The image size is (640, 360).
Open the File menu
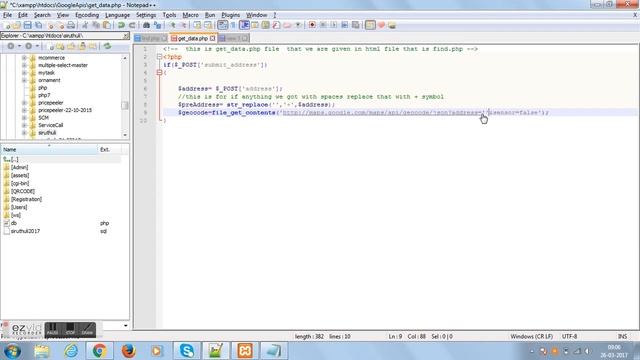click(x=7, y=15)
